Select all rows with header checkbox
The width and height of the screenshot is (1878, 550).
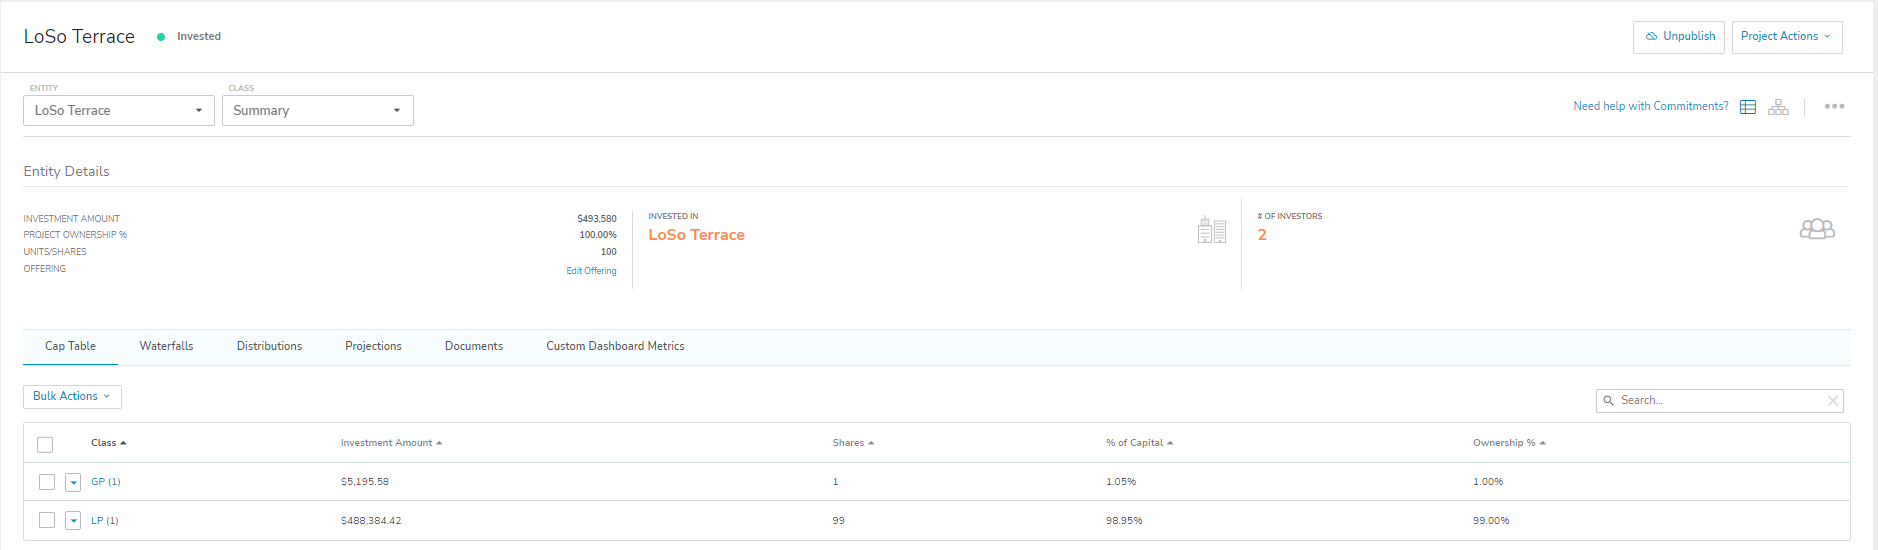[x=45, y=445]
